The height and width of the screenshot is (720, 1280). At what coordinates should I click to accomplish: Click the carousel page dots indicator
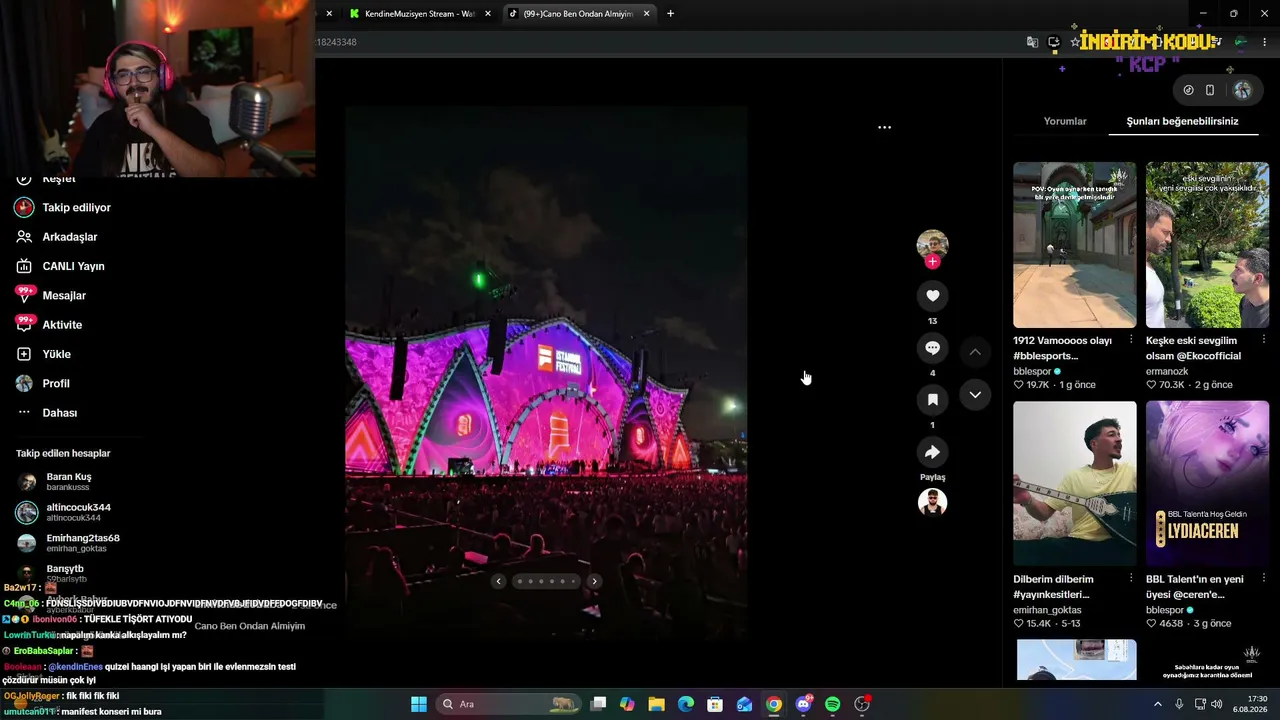(546, 581)
